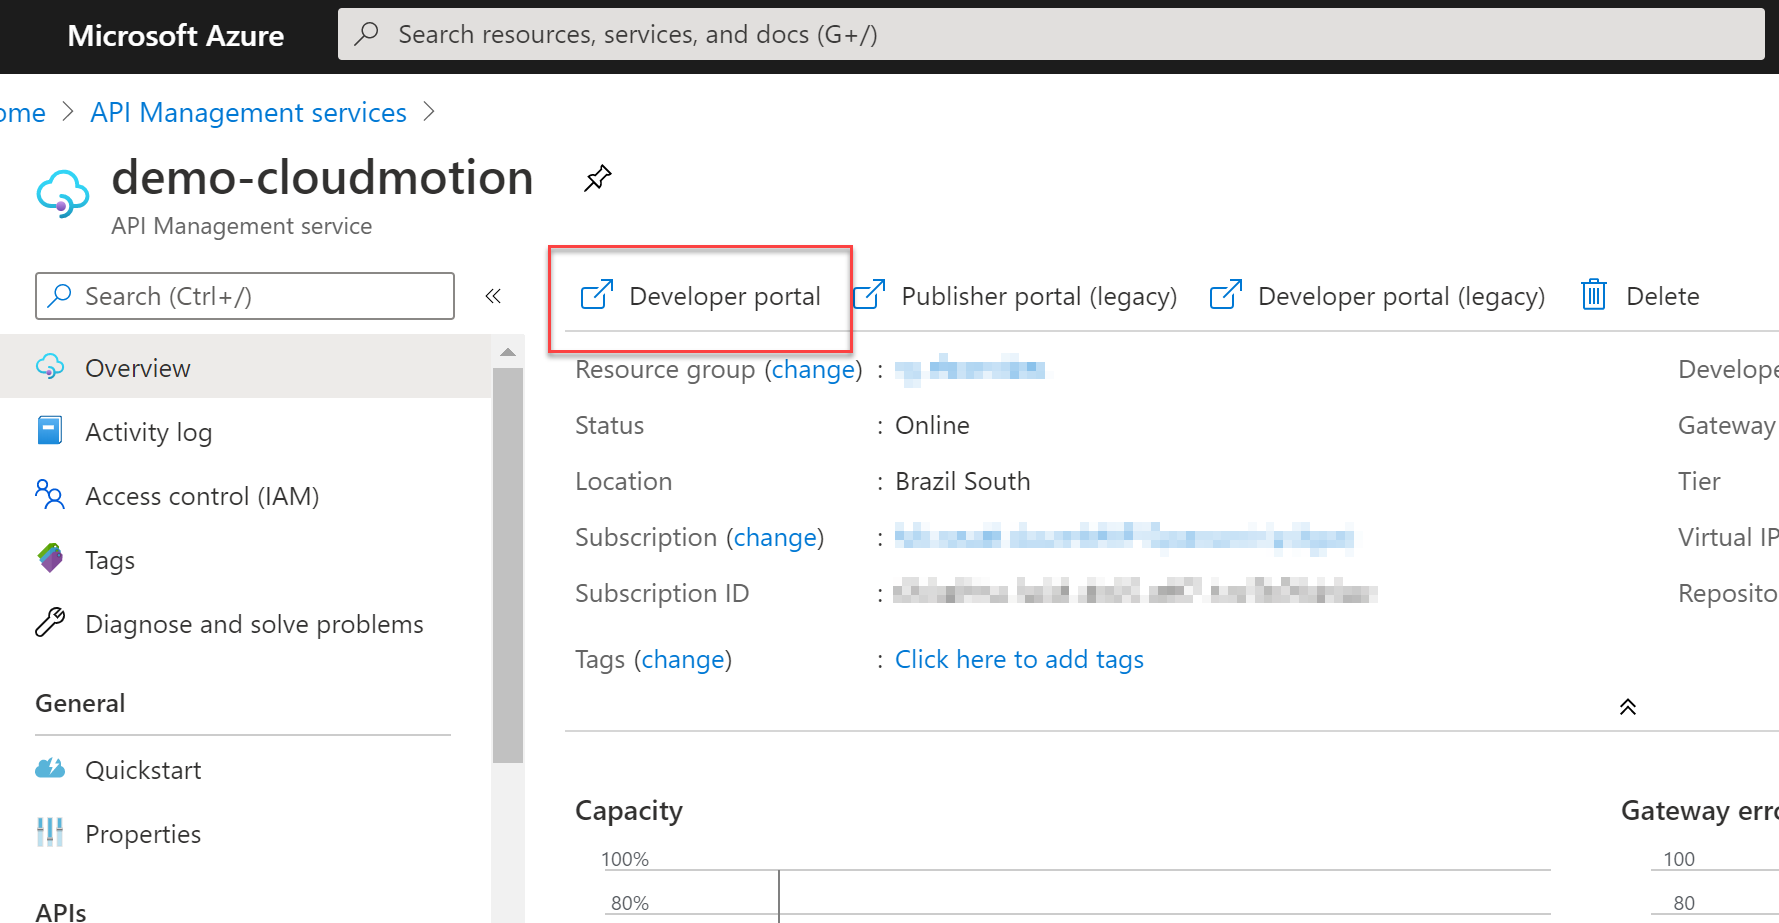Open Activity log in the sidebar
Image resolution: width=1779 pixels, height=923 pixels.
245,431
